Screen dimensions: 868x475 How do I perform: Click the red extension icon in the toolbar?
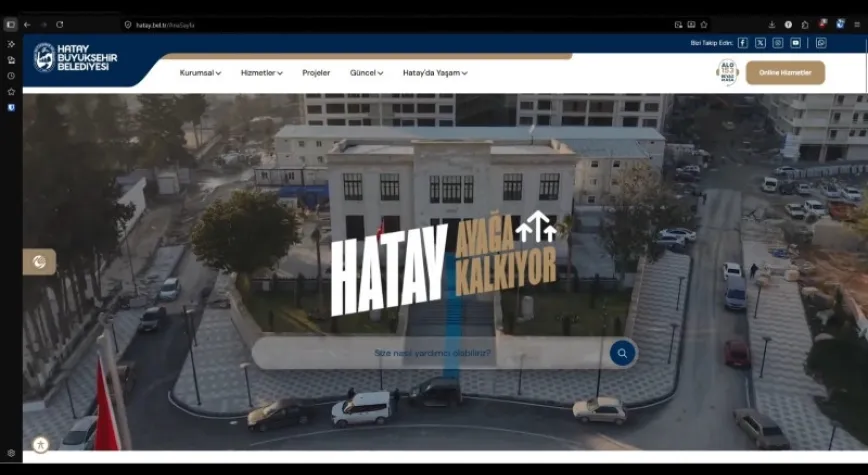(823, 24)
